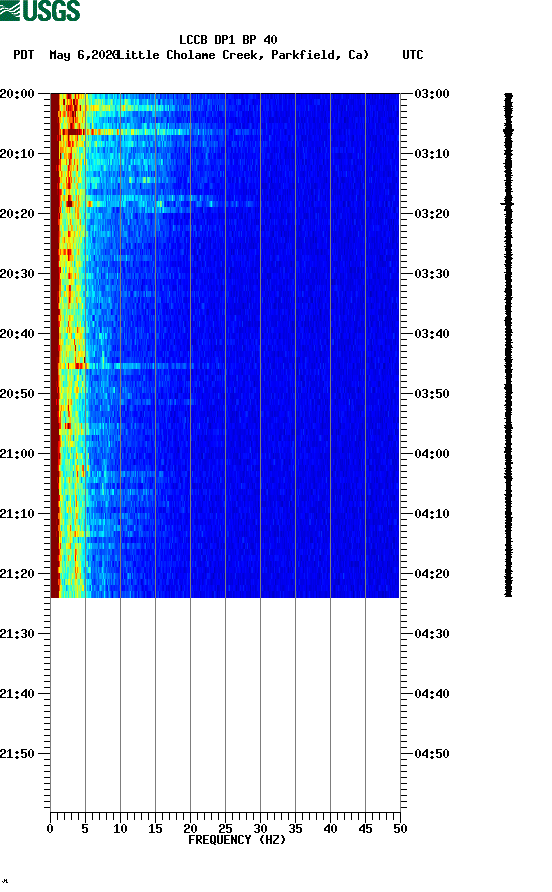552x892 pixels.
Task: Click the '03:20' UTC time label
Action: coord(432,214)
